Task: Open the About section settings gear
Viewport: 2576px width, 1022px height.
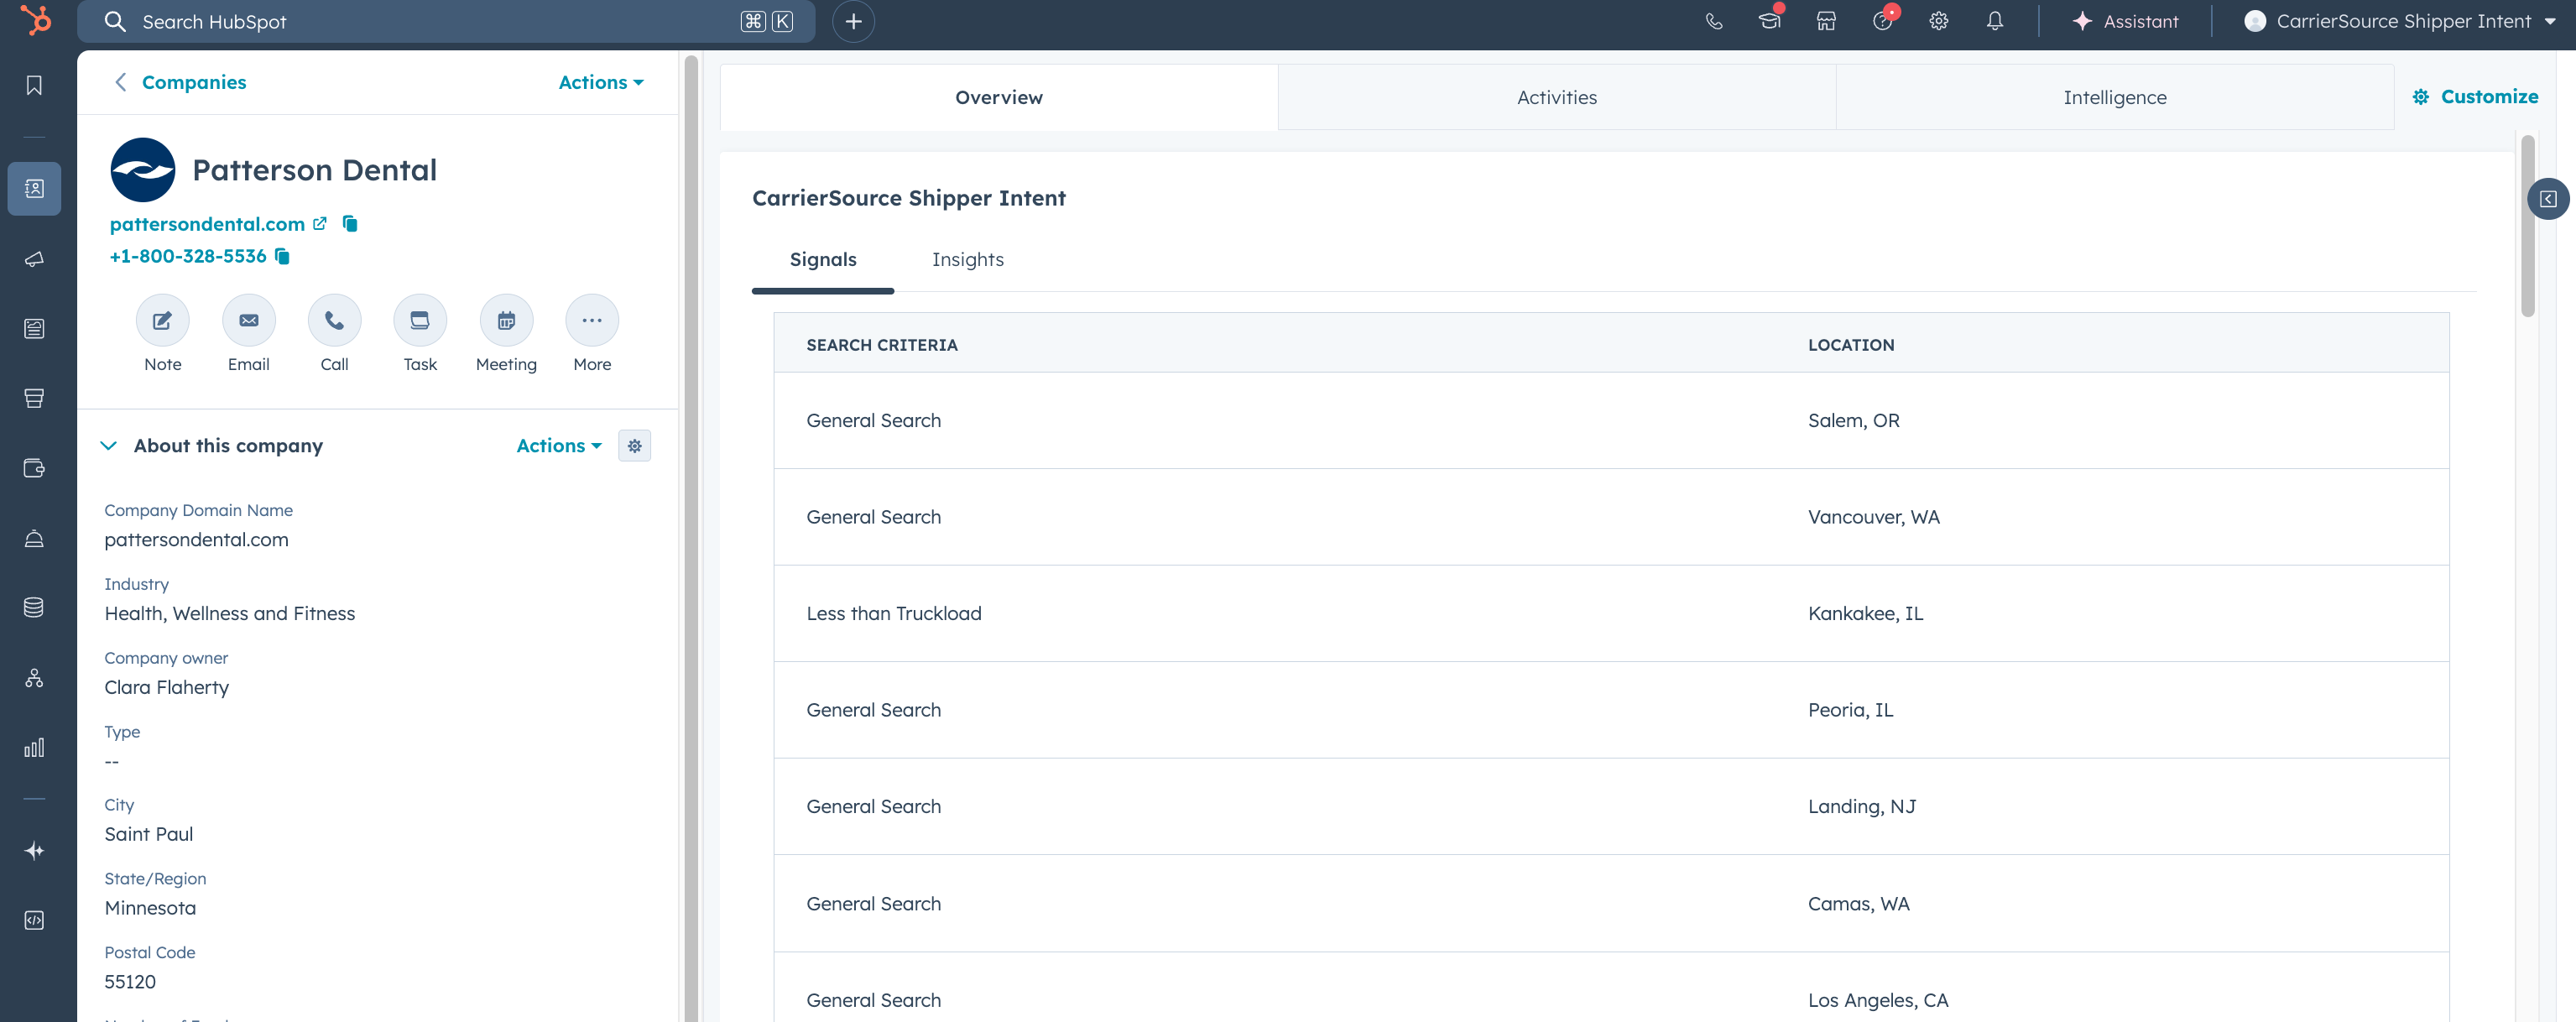Action: pyautogui.click(x=634, y=446)
